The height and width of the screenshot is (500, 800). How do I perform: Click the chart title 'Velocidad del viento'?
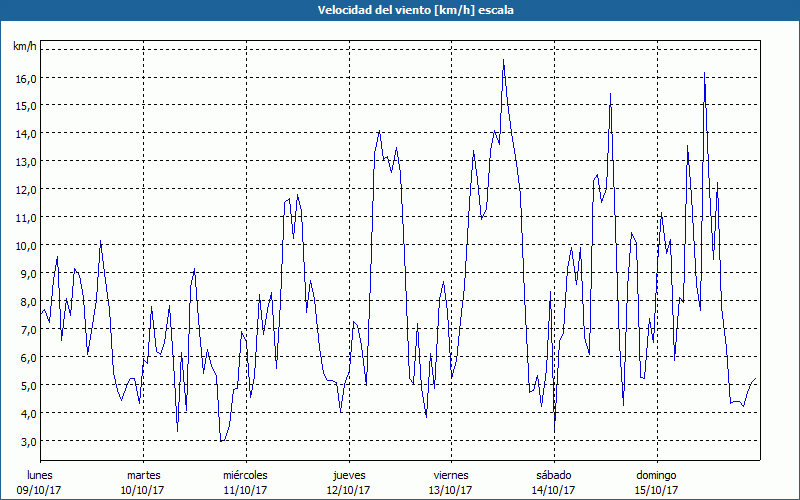click(x=399, y=10)
